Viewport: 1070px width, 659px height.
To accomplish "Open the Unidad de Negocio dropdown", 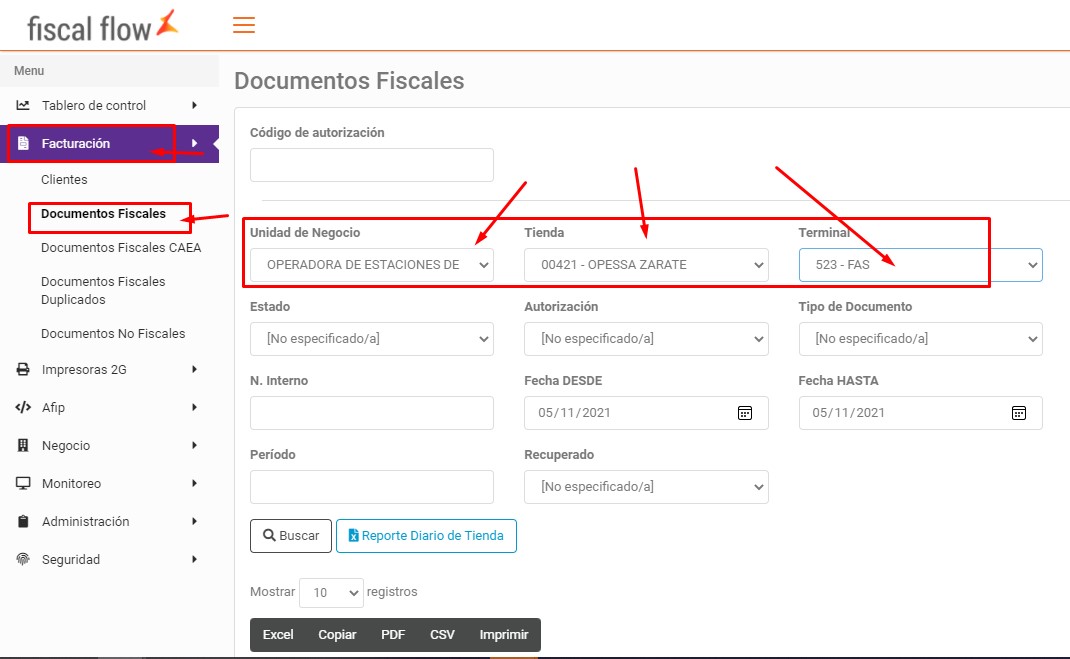I will (371, 265).
